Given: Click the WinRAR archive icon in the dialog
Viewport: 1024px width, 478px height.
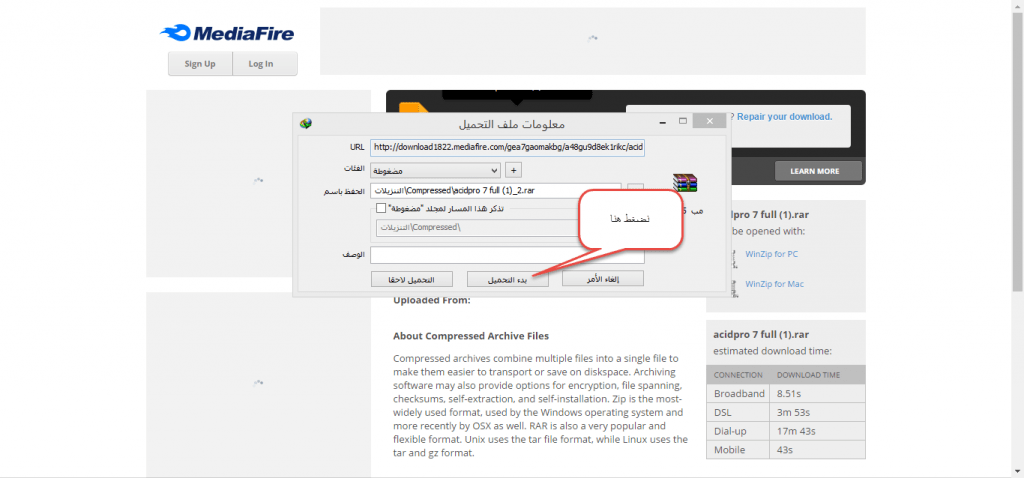Looking at the screenshot, I should pos(685,183).
